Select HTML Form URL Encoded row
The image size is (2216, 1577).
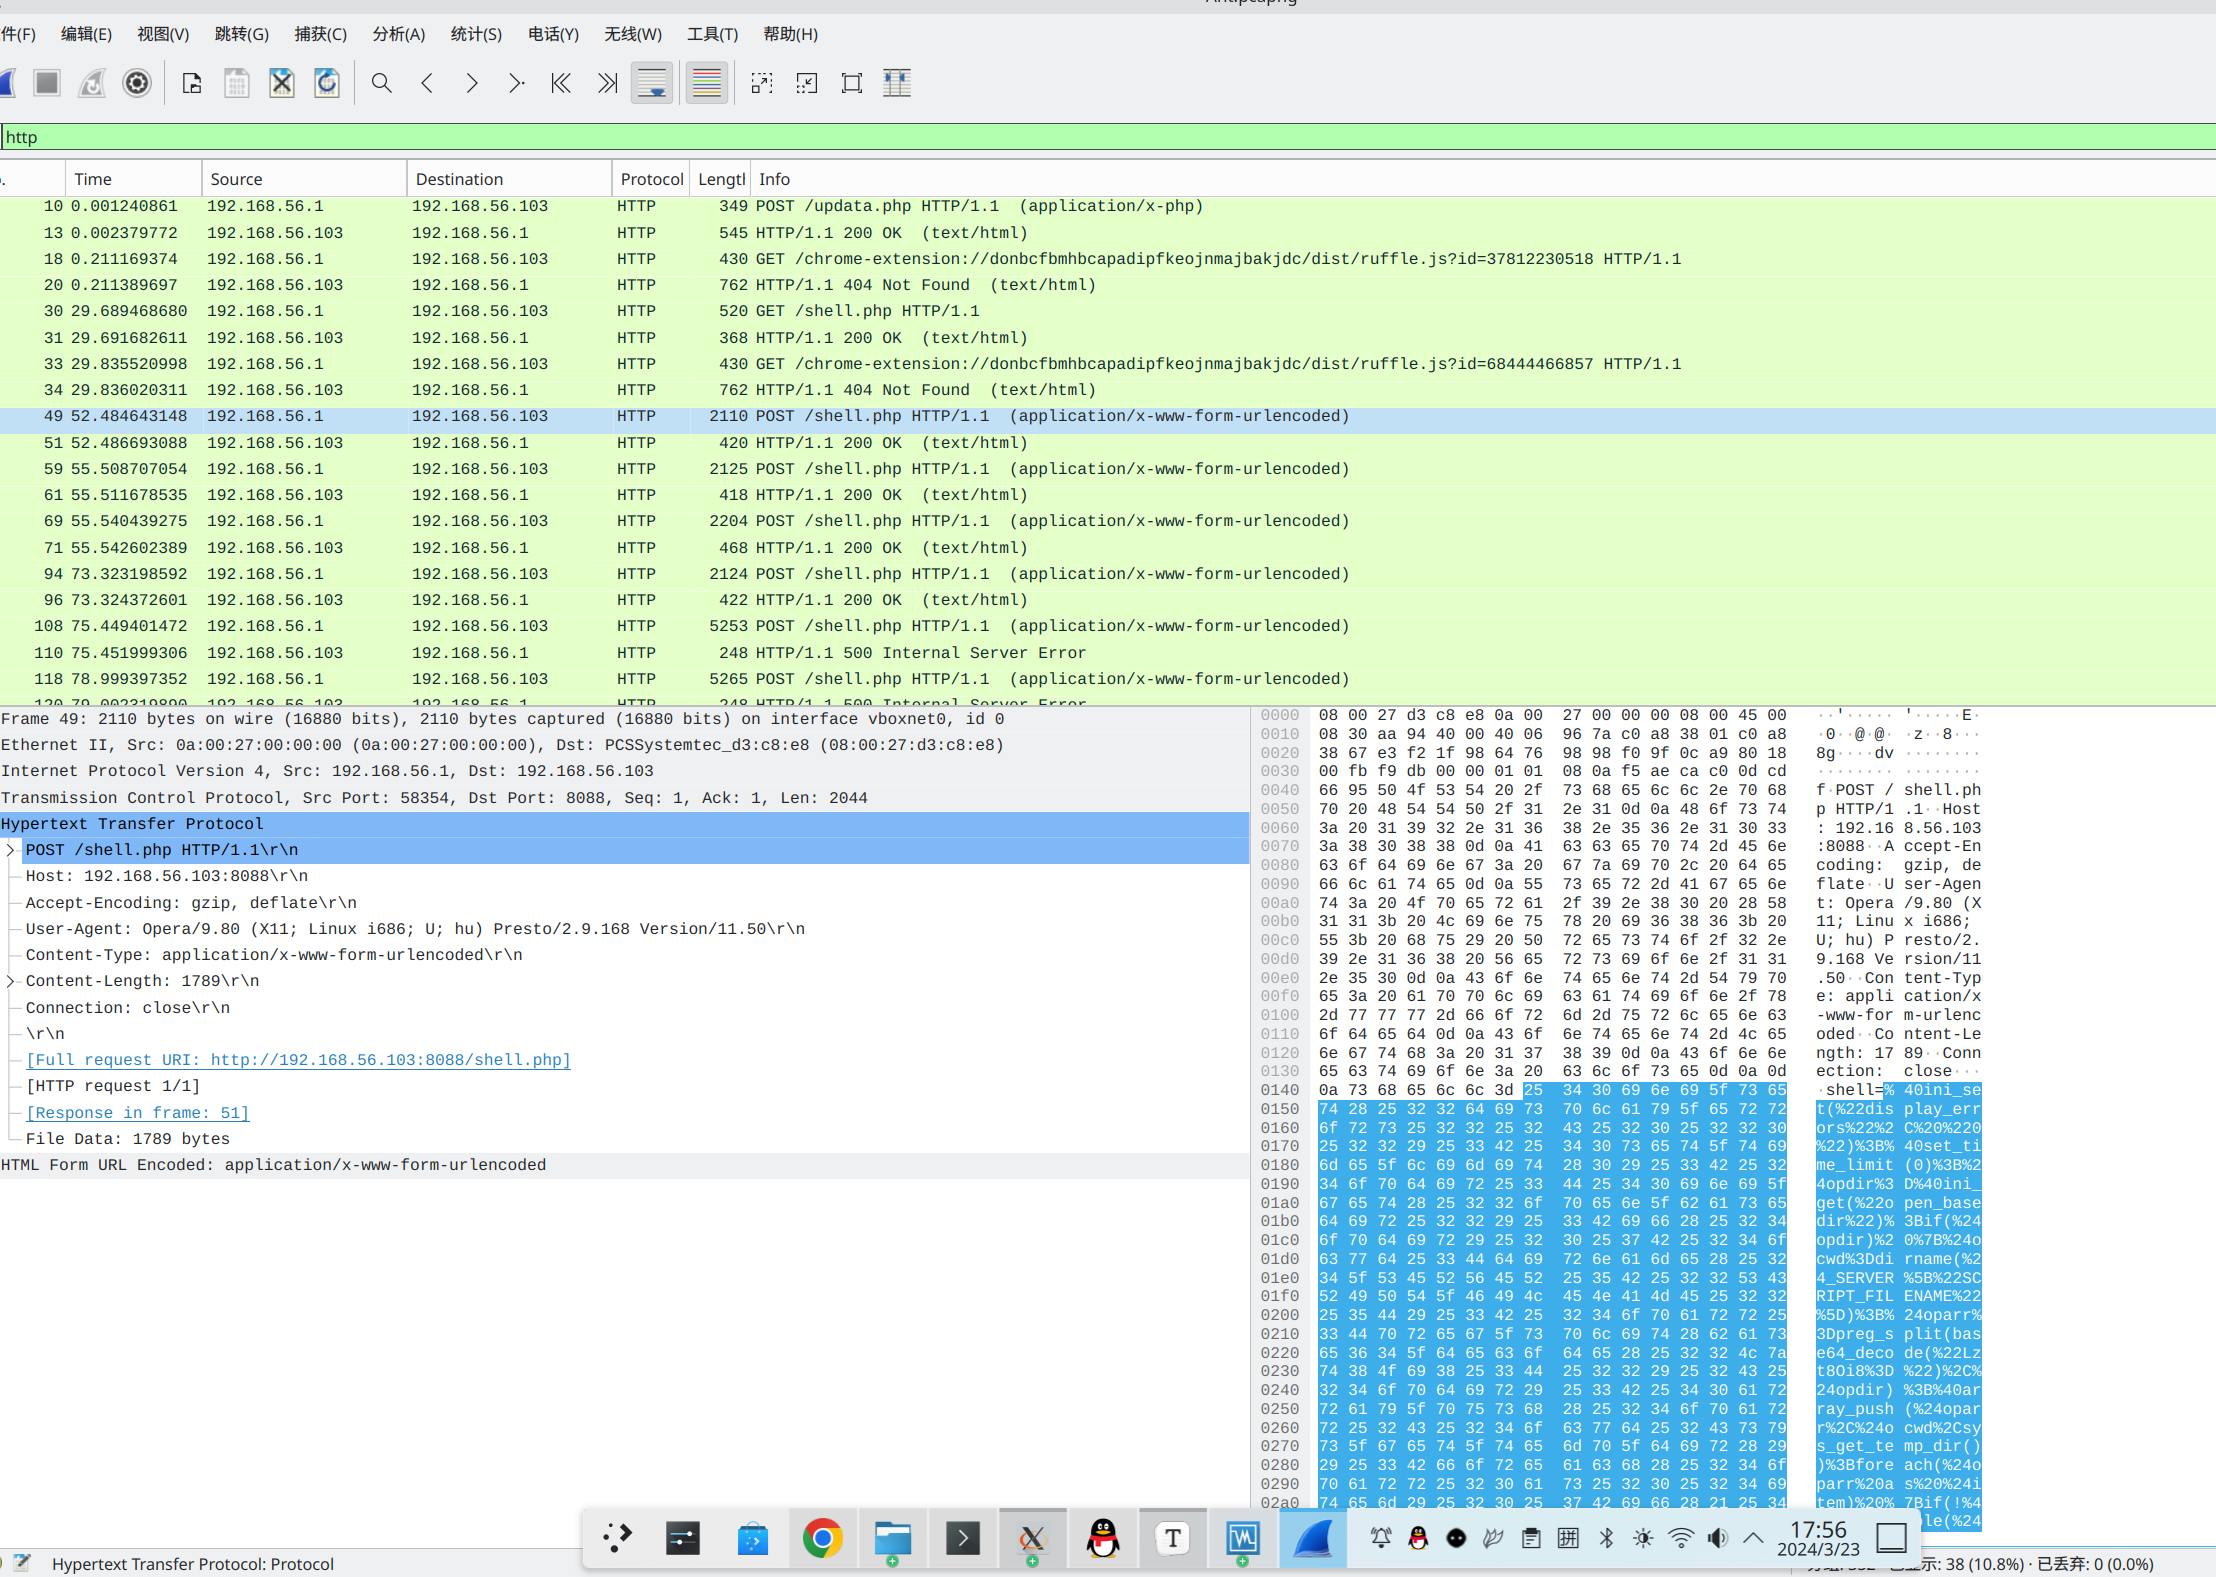624,1165
